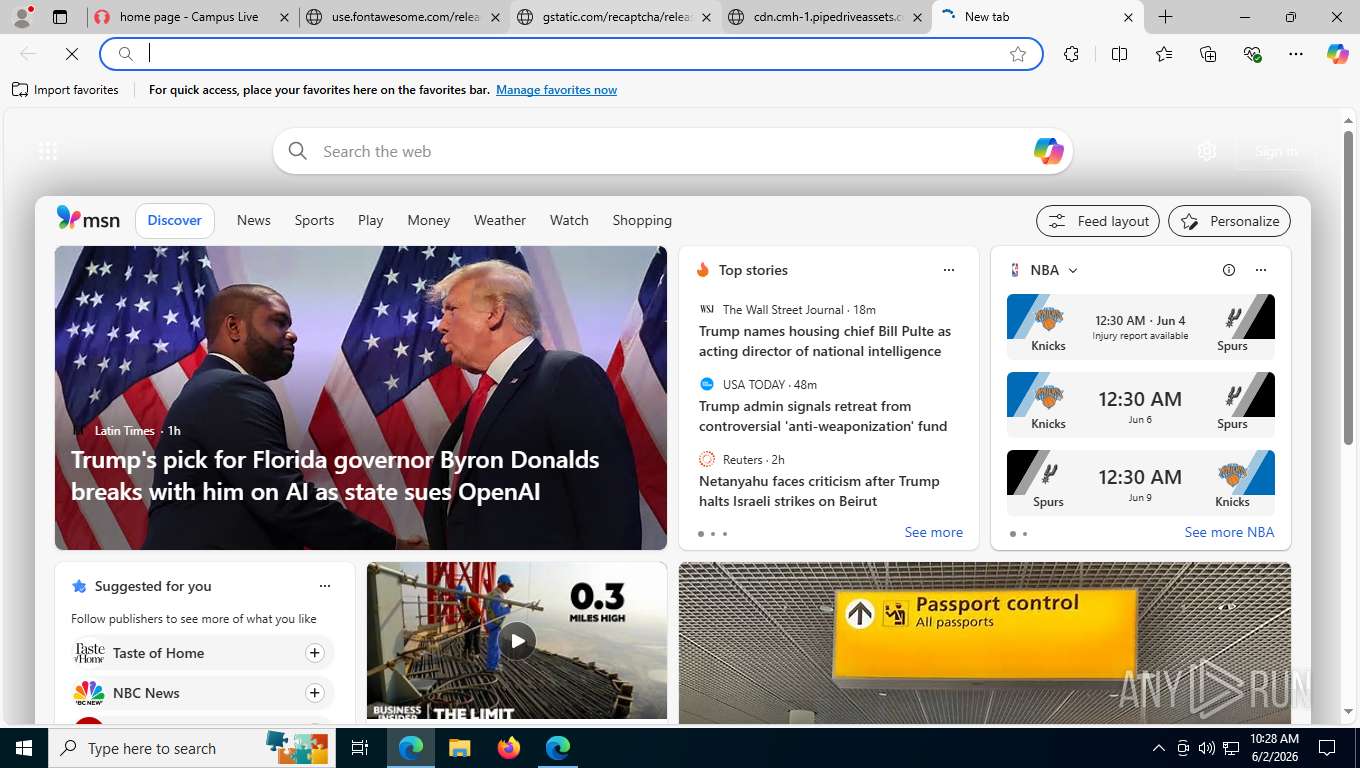Open NBA card more options ellipsis
The image size is (1360, 768).
(x=1261, y=270)
